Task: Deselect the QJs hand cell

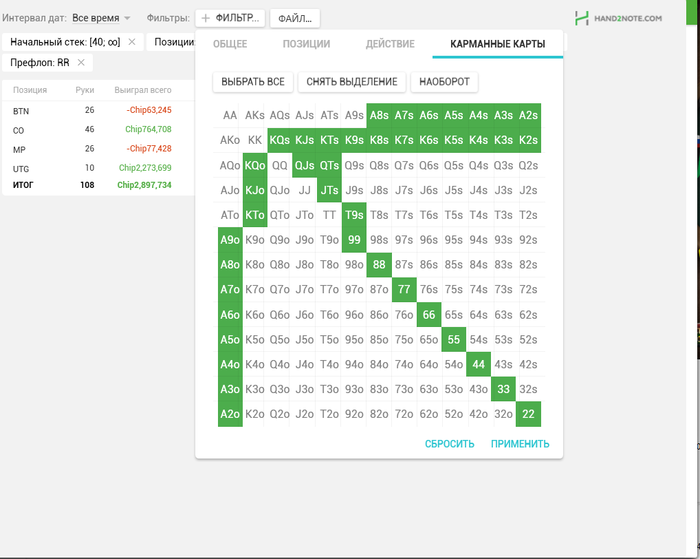Action: 304,165
